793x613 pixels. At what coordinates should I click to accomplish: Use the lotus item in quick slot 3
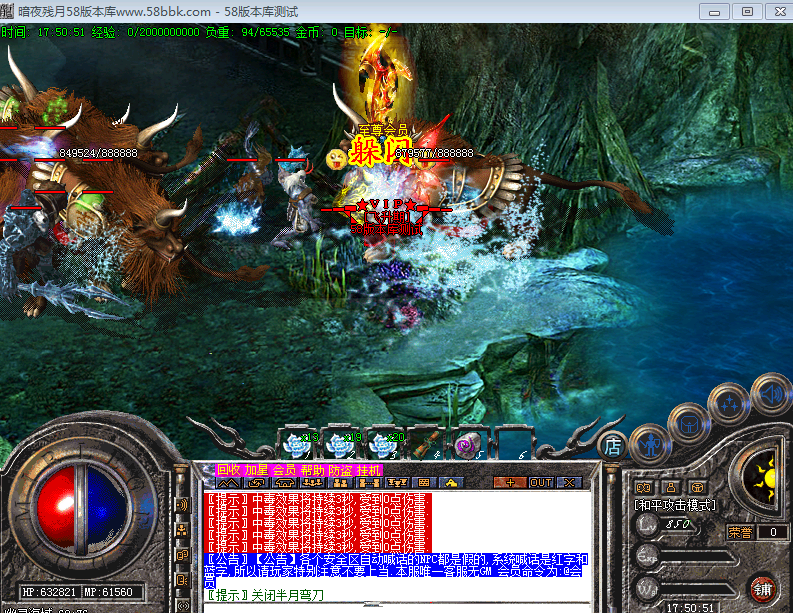pos(383,445)
